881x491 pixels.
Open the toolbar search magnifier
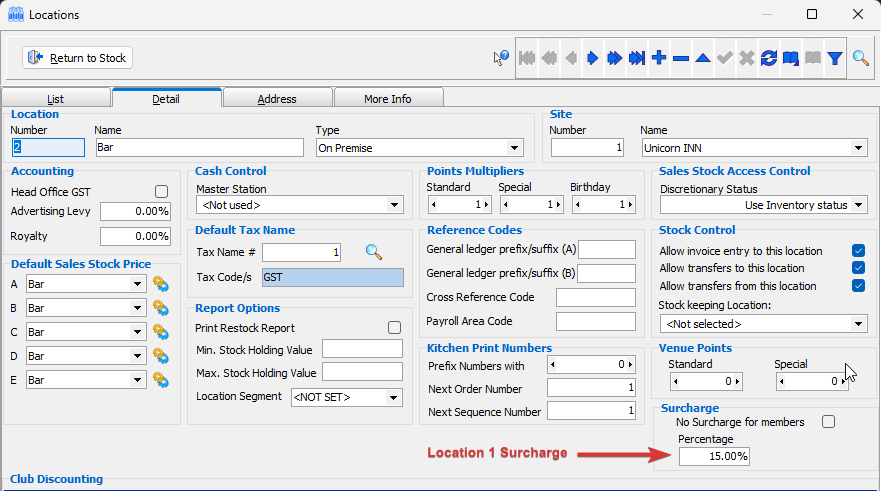(x=860, y=58)
